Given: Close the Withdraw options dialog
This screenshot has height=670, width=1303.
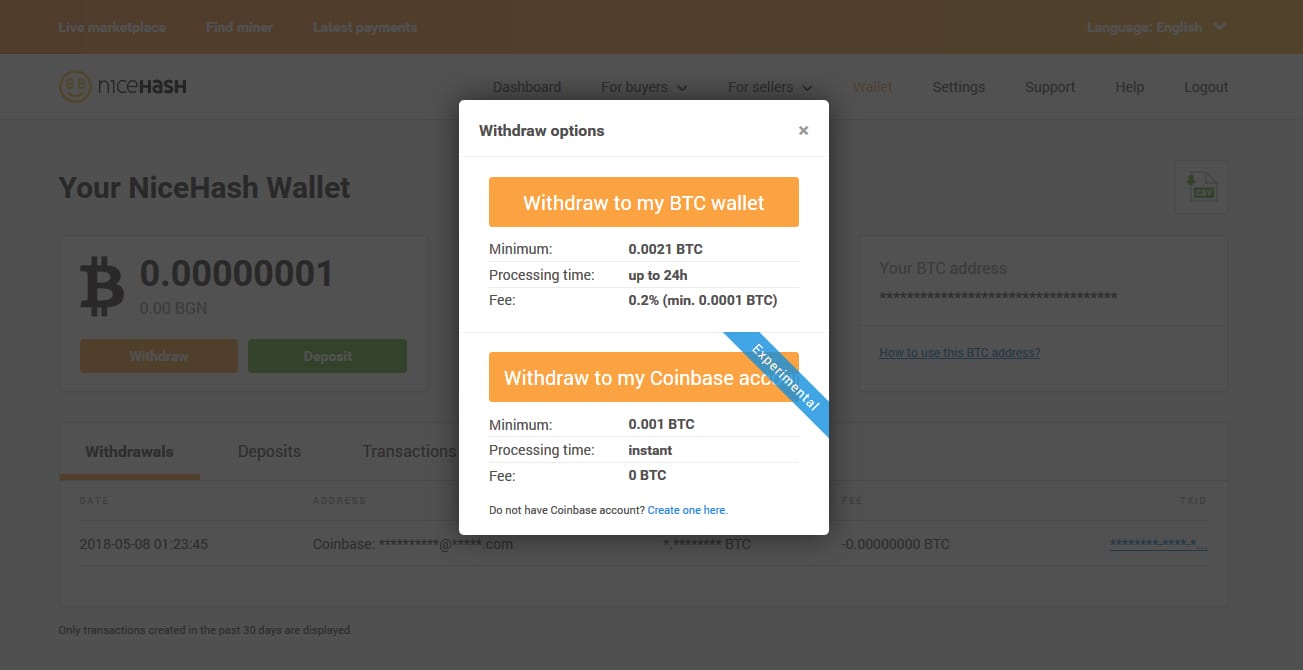Looking at the screenshot, I should 803,131.
